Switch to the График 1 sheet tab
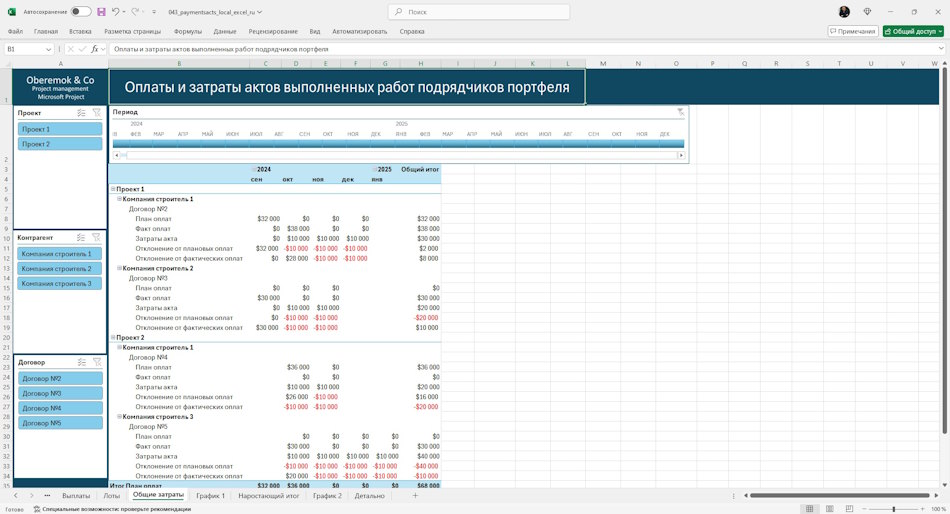 pos(210,496)
